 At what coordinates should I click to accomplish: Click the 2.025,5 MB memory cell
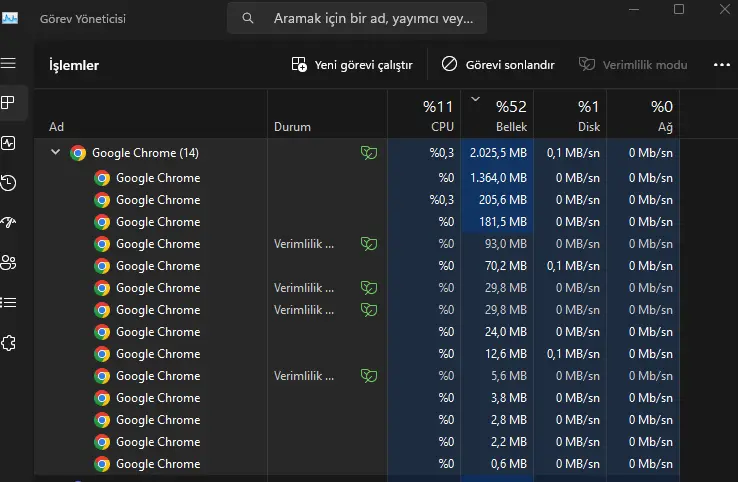coord(498,153)
